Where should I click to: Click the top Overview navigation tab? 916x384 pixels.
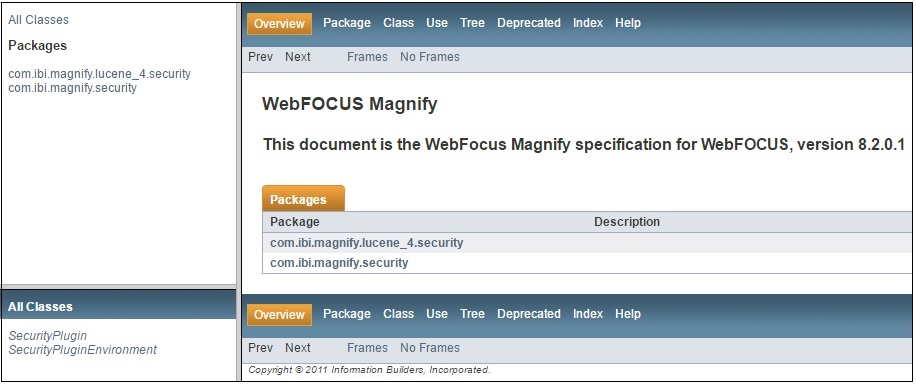pyautogui.click(x=279, y=23)
